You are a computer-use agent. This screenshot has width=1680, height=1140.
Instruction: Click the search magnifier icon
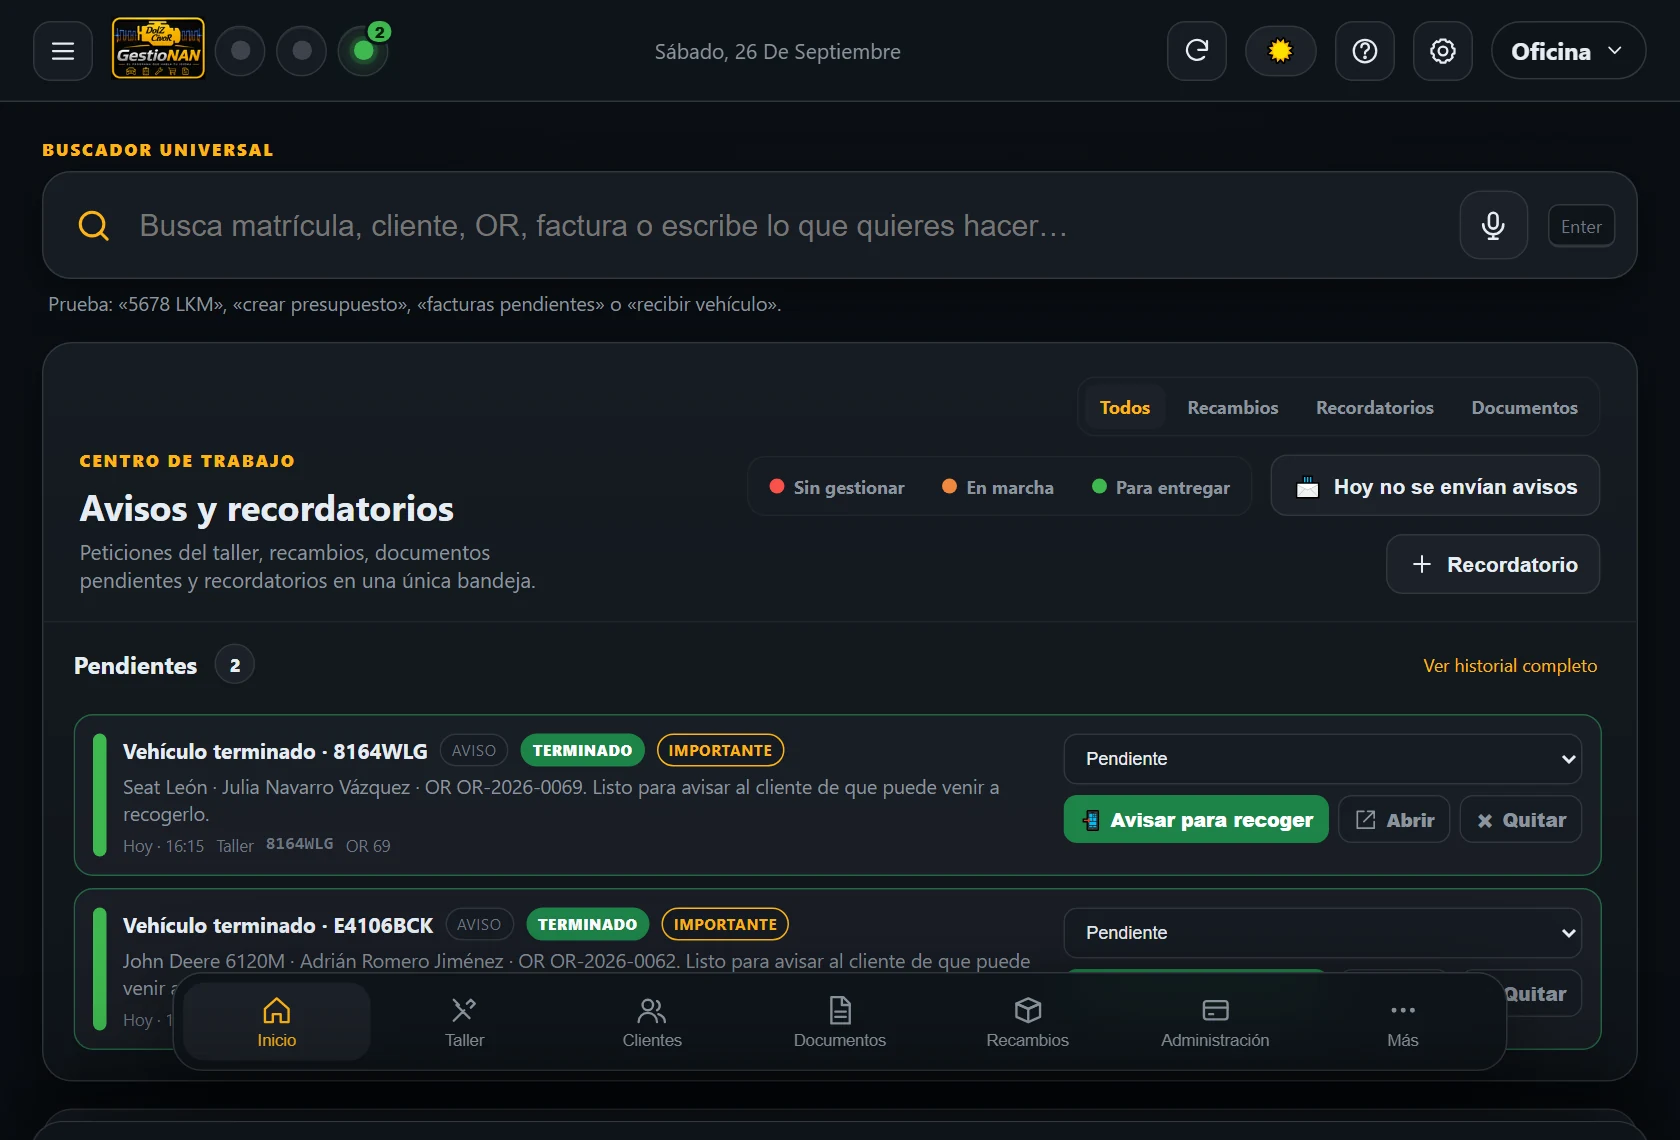pyautogui.click(x=94, y=226)
